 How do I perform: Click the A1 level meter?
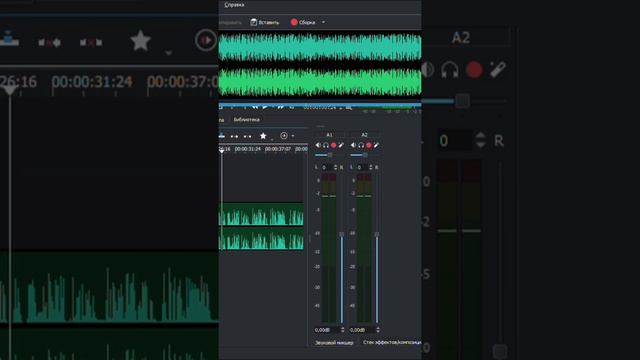click(x=329, y=248)
